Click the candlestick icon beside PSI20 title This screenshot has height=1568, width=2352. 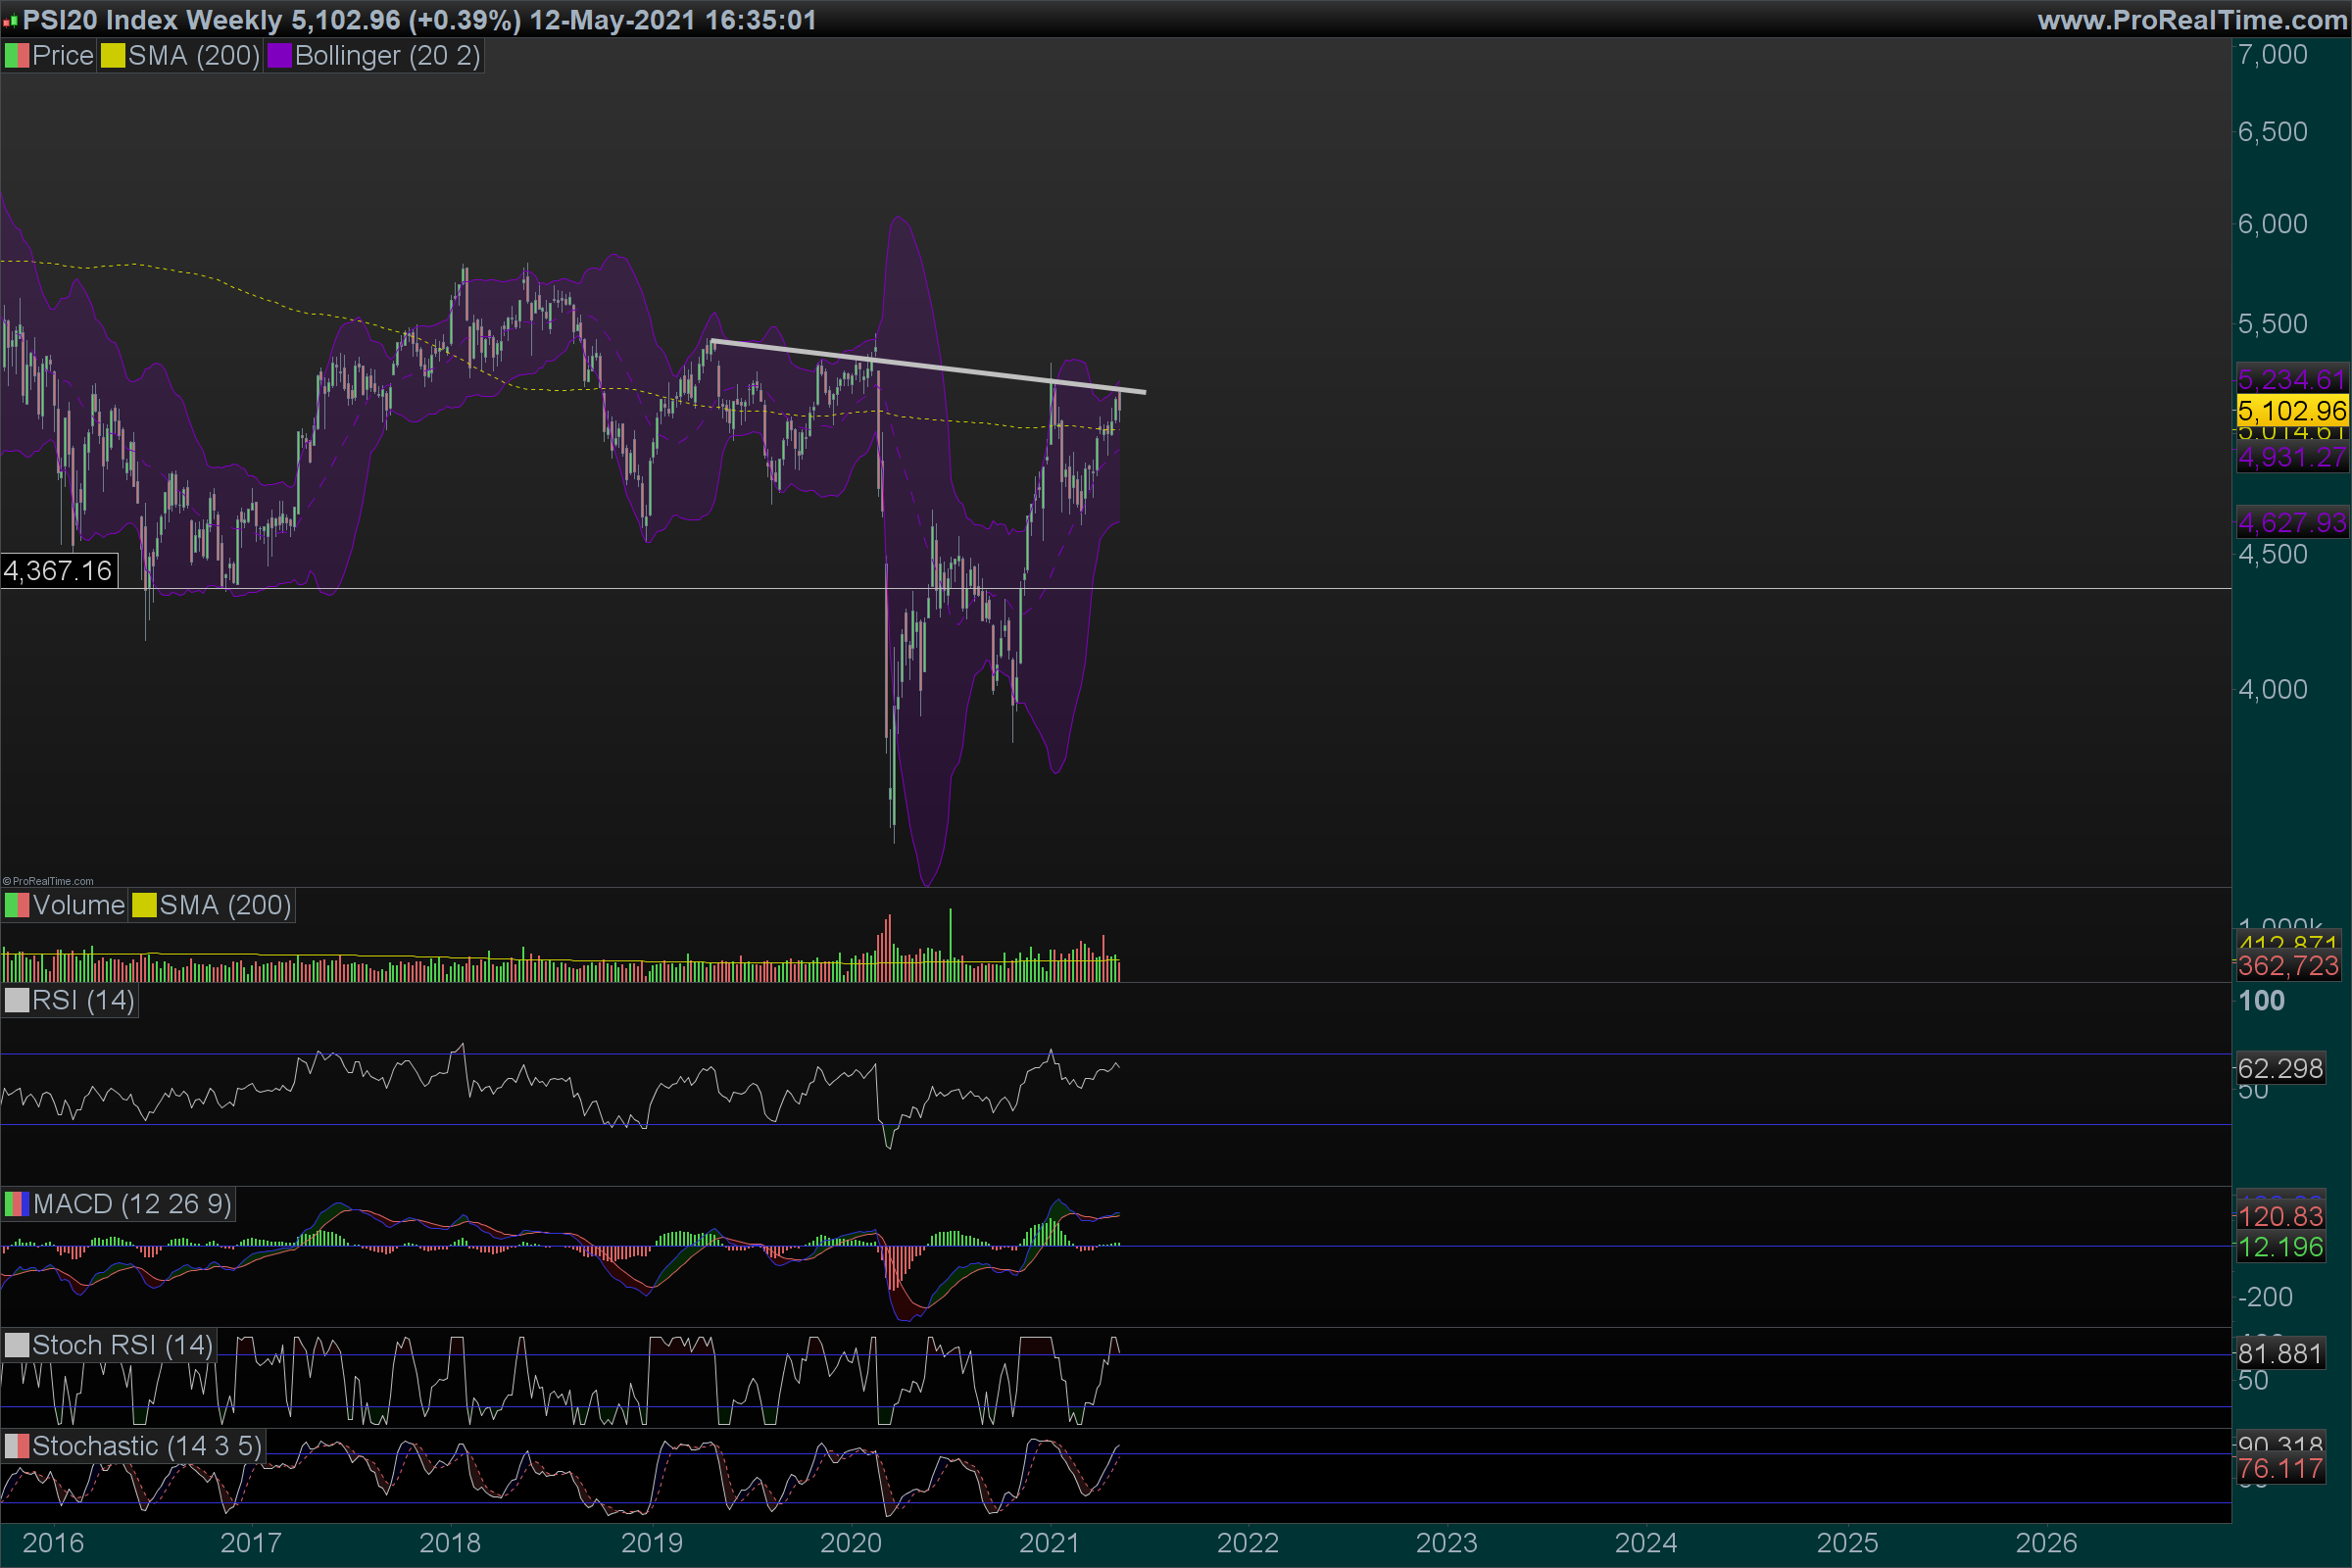pyautogui.click(x=10, y=20)
